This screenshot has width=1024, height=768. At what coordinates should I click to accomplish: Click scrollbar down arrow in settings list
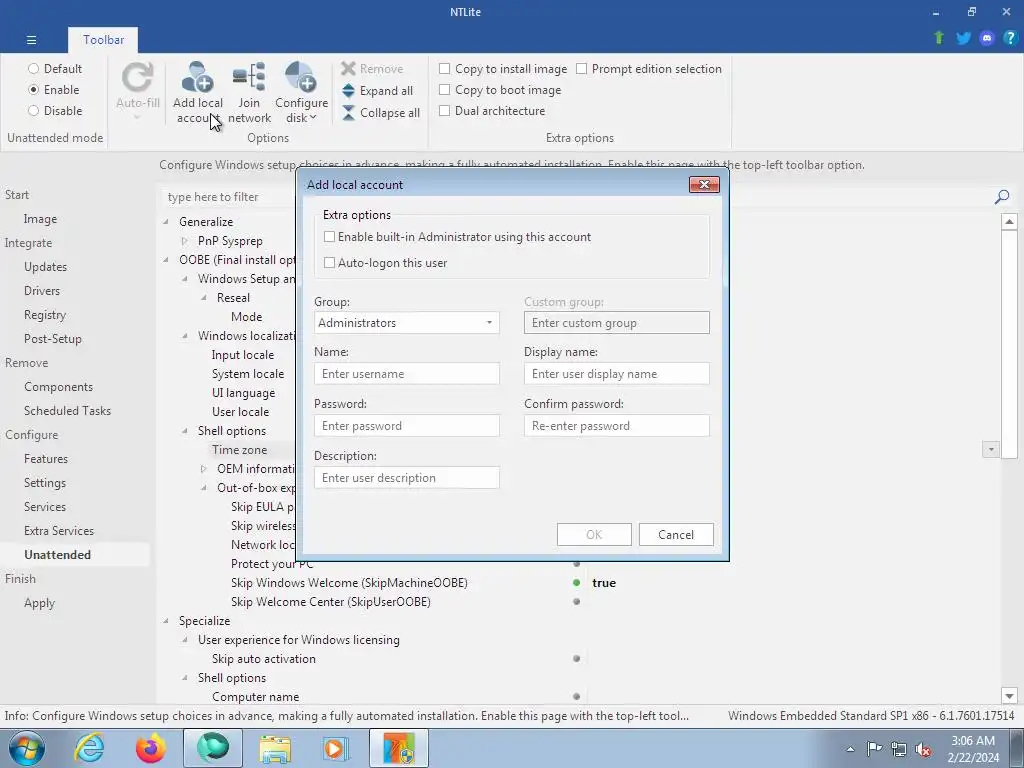(1009, 696)
